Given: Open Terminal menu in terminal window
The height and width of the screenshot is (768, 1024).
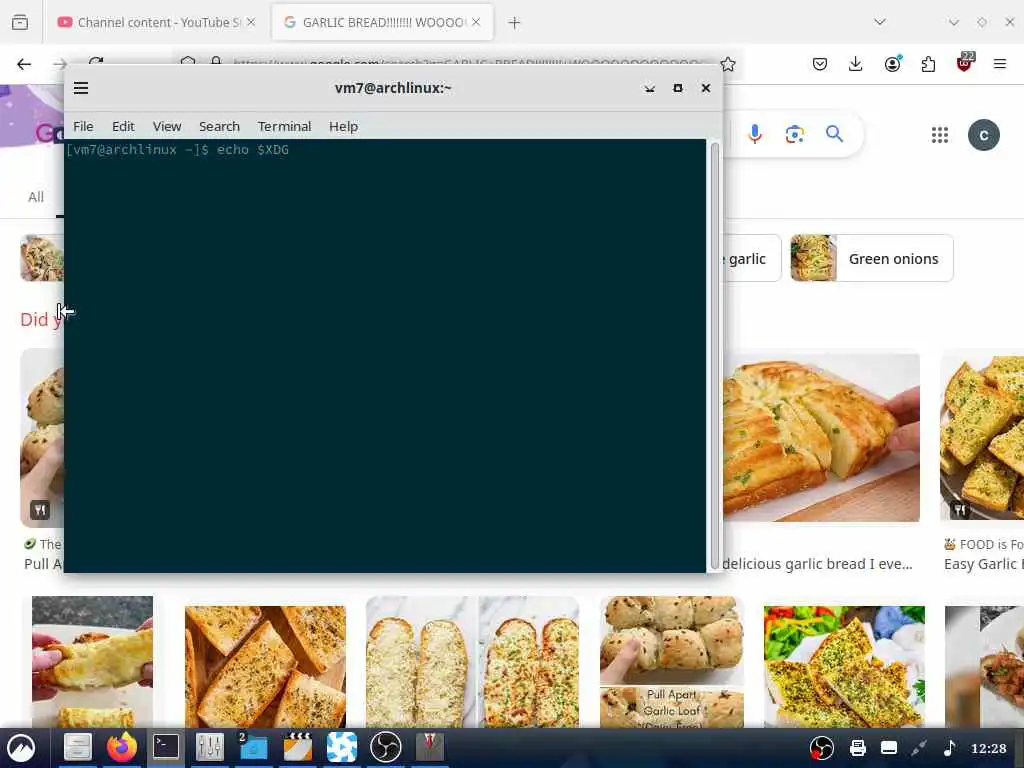Looking at the screenshot, I should [x=284, y=126].
